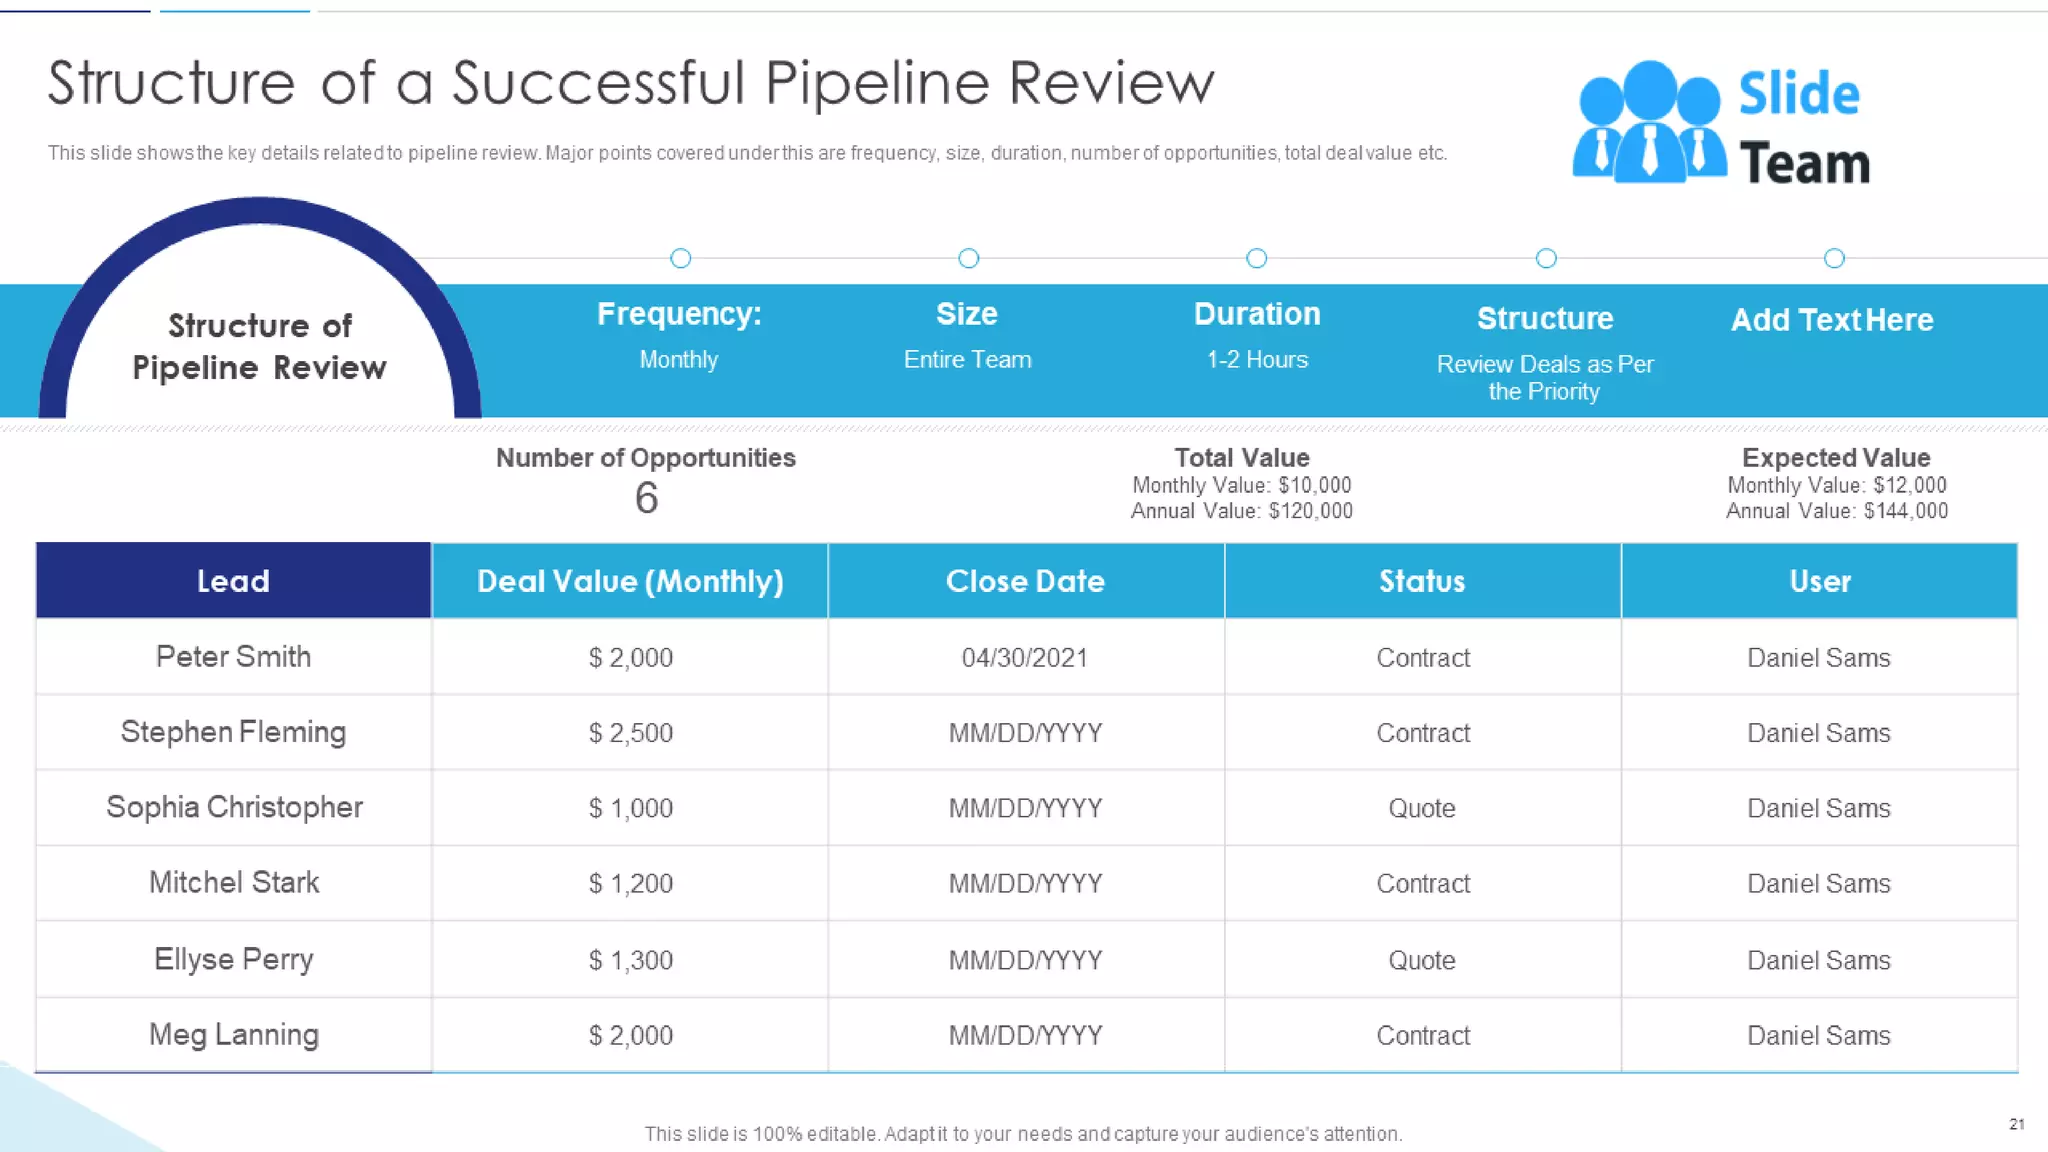The image size is (2048, 1152).
Task: Click the 'Close Date' column header
Action: tap(1026, 581)
